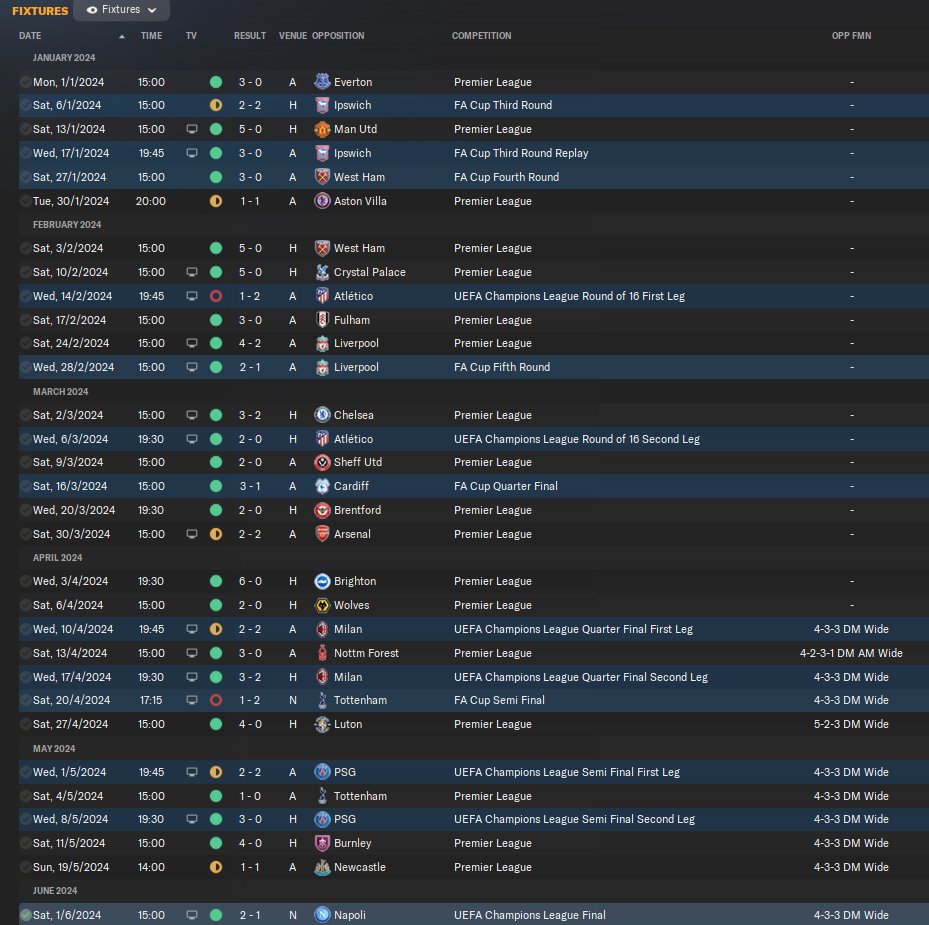The width and height of the screenshot is (929, 925).
Task: Click the Wolves club badge
Action: tap(322, 605)
